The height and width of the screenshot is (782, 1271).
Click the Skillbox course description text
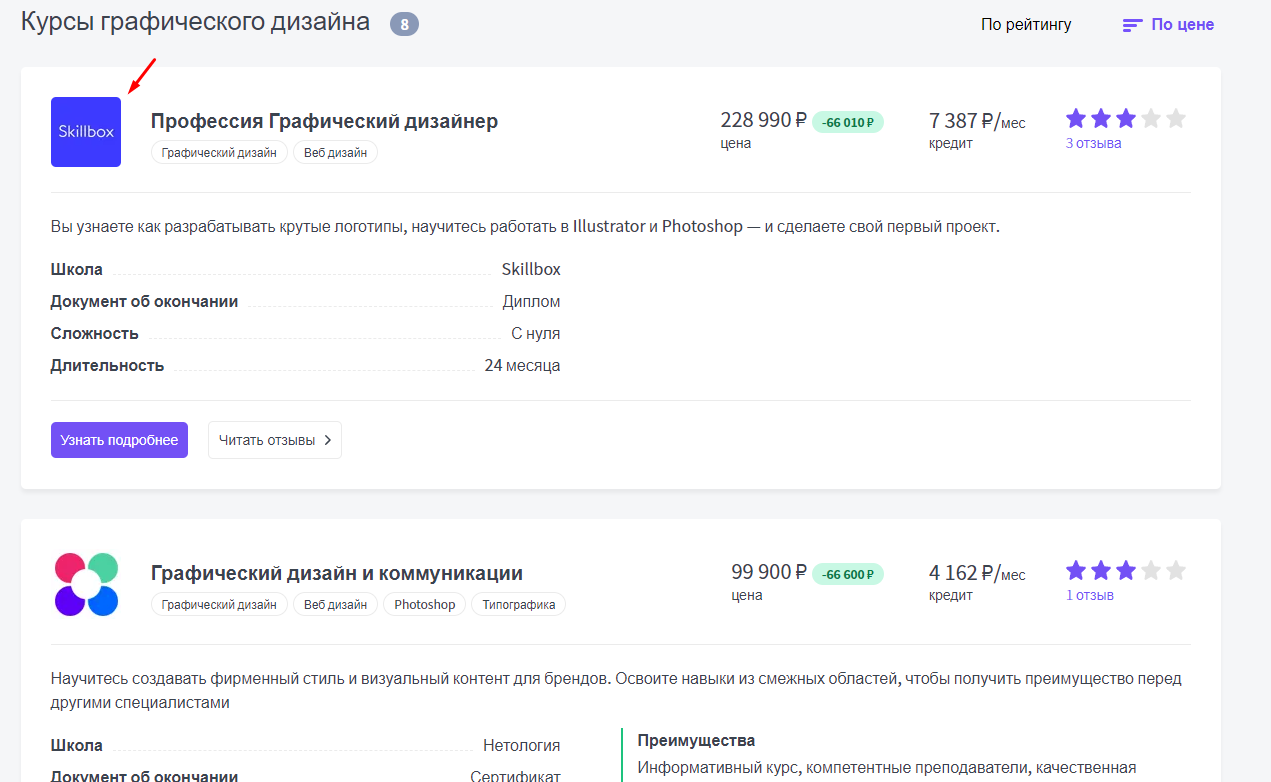(x=525, y=227)
